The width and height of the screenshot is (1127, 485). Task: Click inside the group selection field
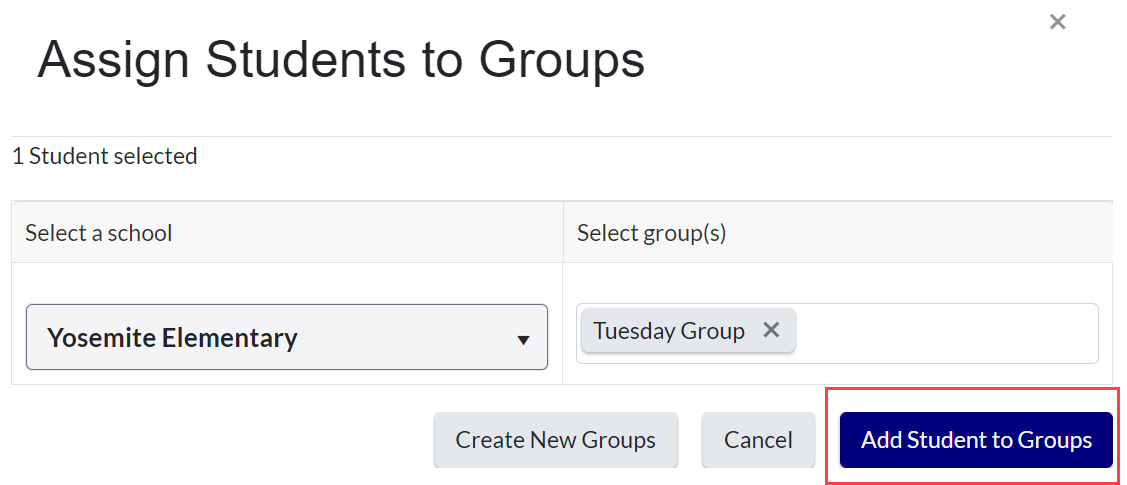point(945,333)
